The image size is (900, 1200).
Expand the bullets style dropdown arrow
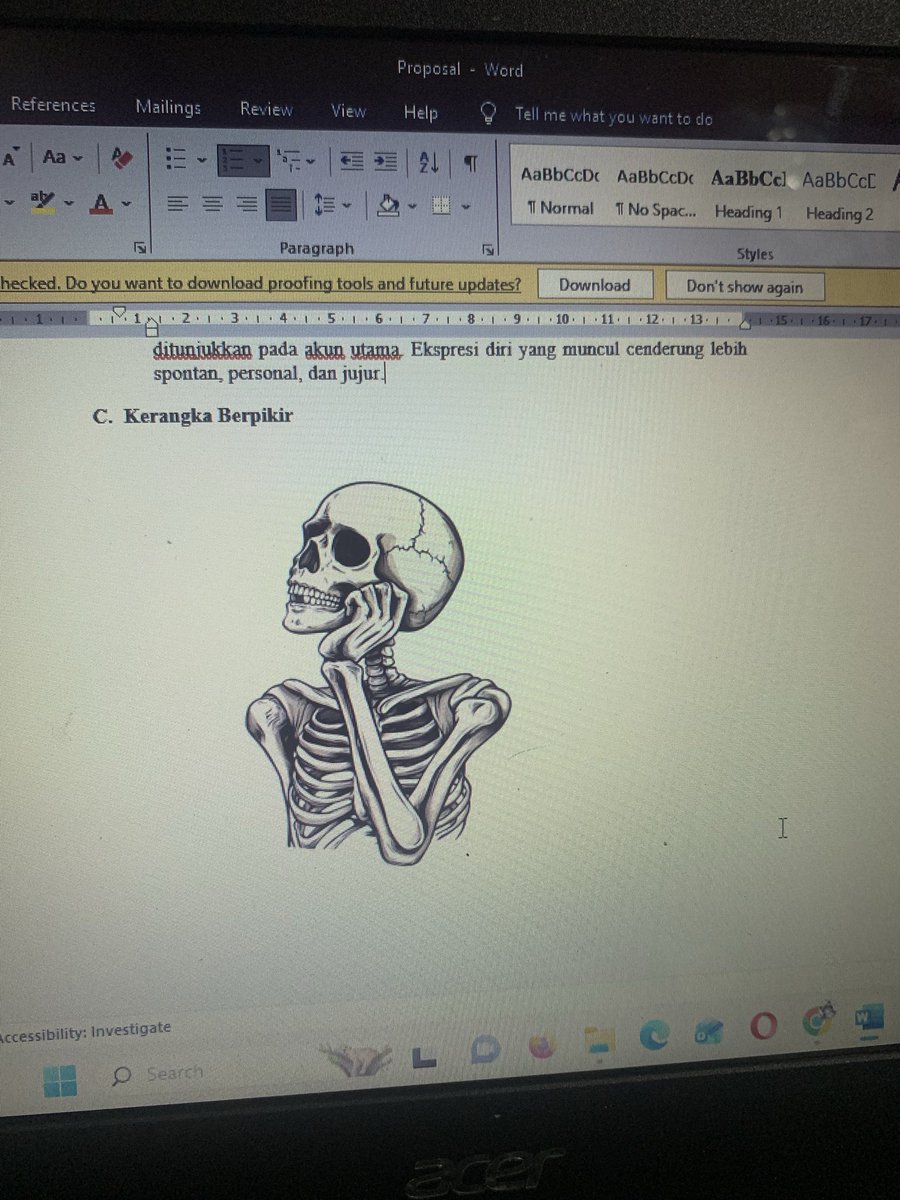pyautogui.click(x=201, y=160)
